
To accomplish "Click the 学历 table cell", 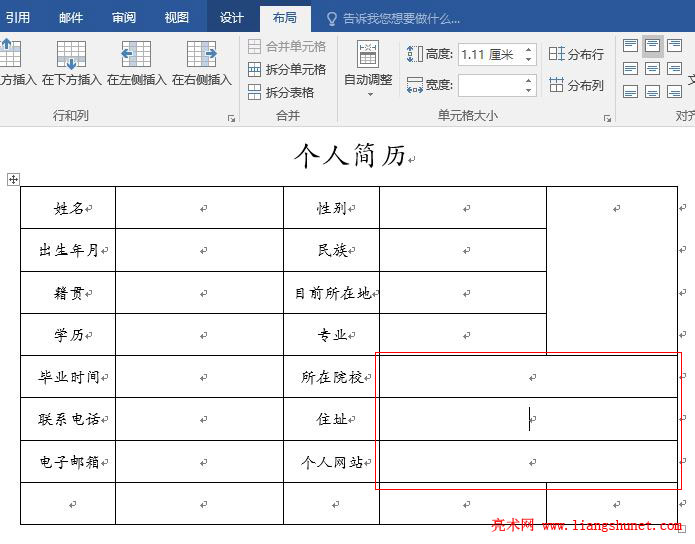I will coord(68,335).
